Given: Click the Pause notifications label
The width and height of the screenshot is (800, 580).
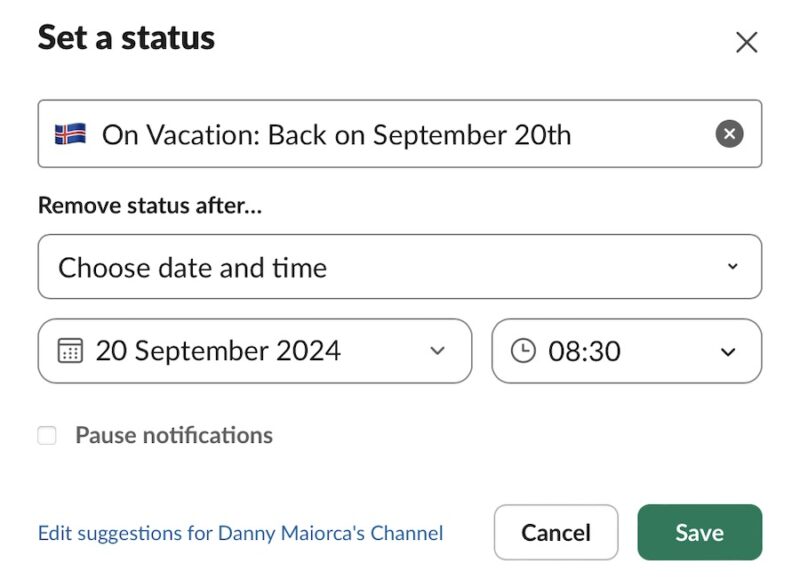Looking at the screenshot, I should [x=172, y=435].
